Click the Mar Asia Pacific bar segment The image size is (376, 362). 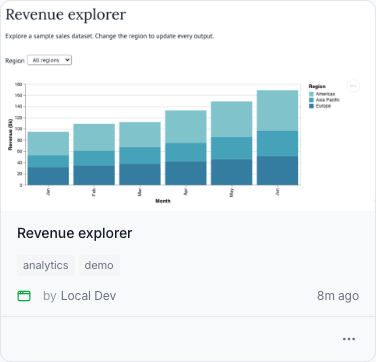click(140, 156)
